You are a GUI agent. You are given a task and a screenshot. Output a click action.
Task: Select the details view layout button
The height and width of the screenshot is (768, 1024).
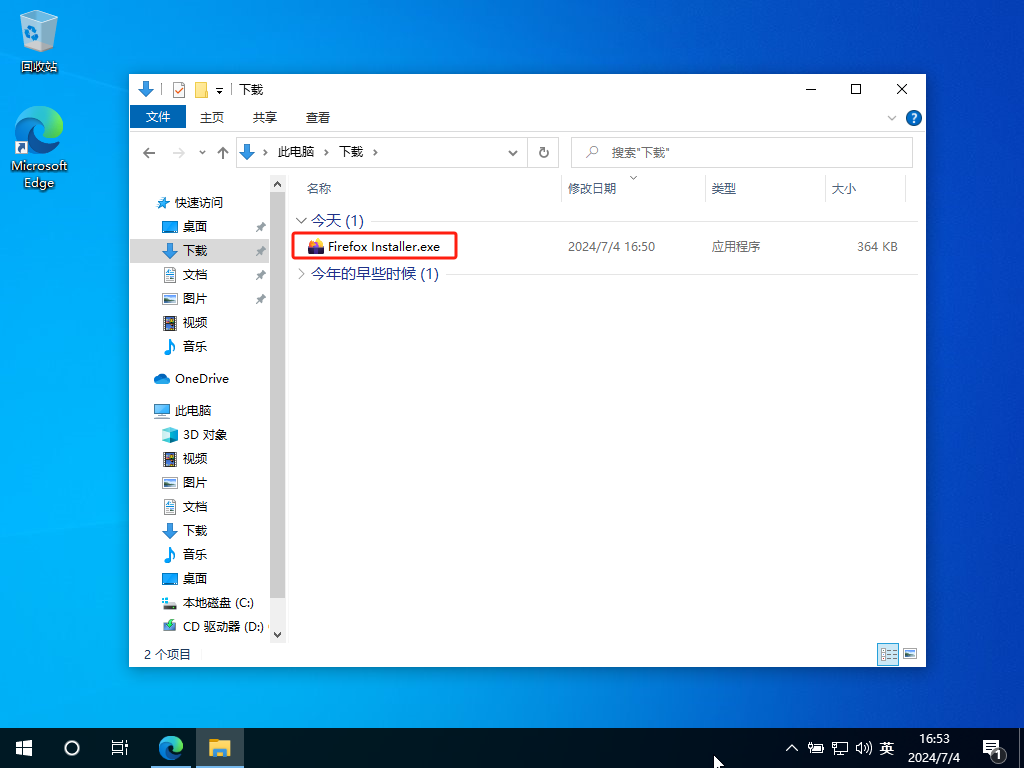pos(888,654)
